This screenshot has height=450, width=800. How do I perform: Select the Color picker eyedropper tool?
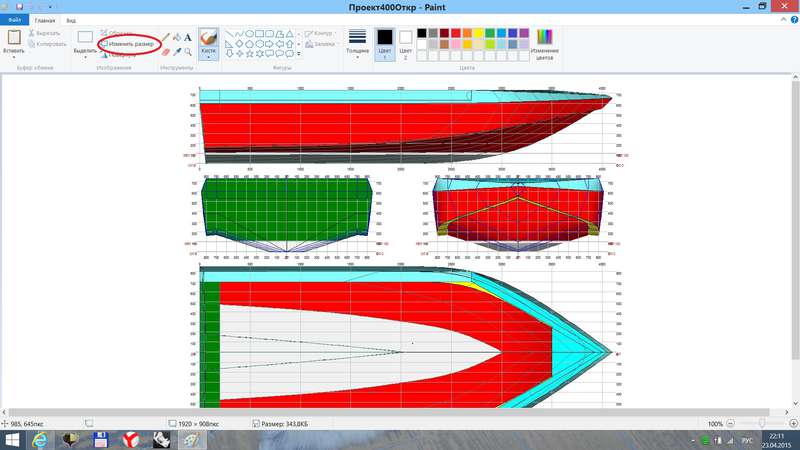click(178, 51)
